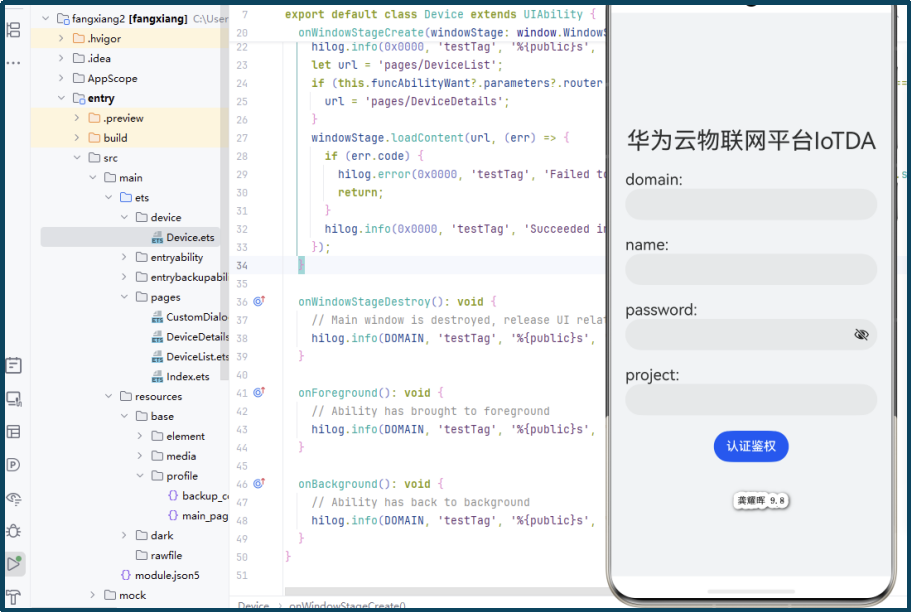Viewport: 911px width, 612px height.
Task: Open module.json5 in the tree
Action: (167, 575)
